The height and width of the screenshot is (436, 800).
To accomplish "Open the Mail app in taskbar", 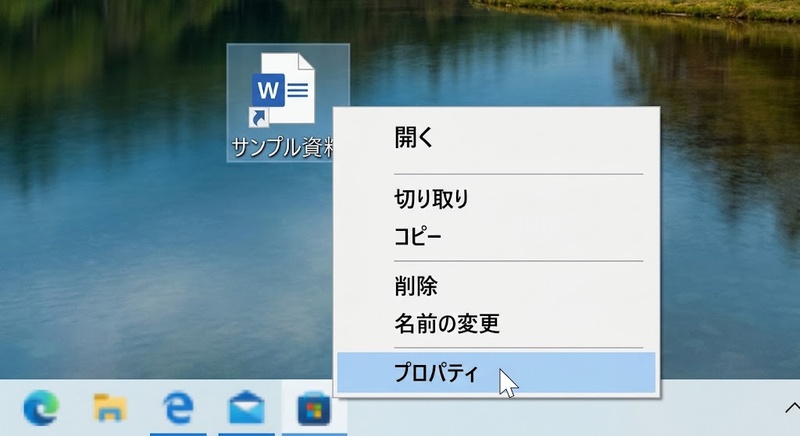I will click(x=246, y=407).
